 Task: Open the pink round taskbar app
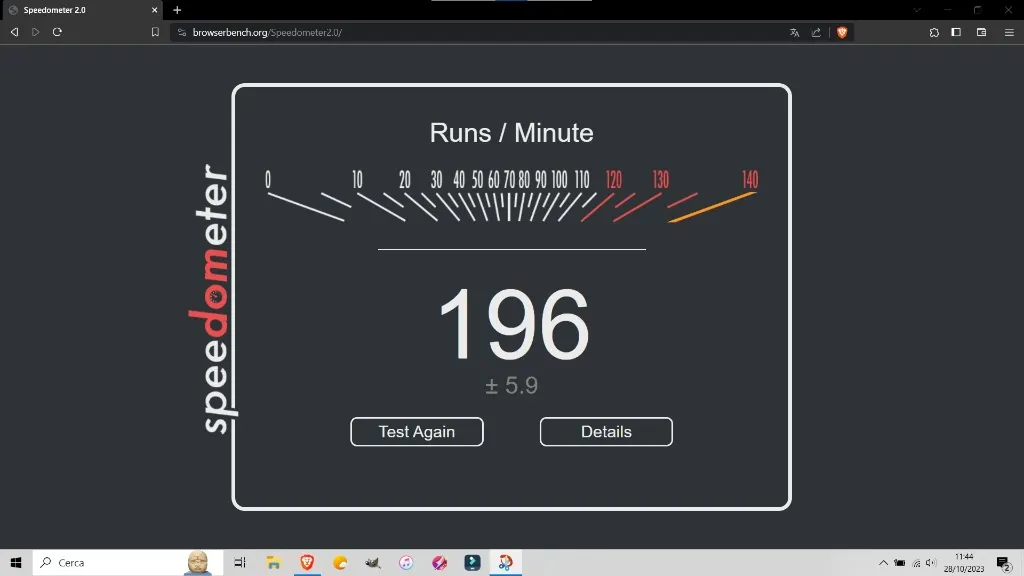point(440,562)
